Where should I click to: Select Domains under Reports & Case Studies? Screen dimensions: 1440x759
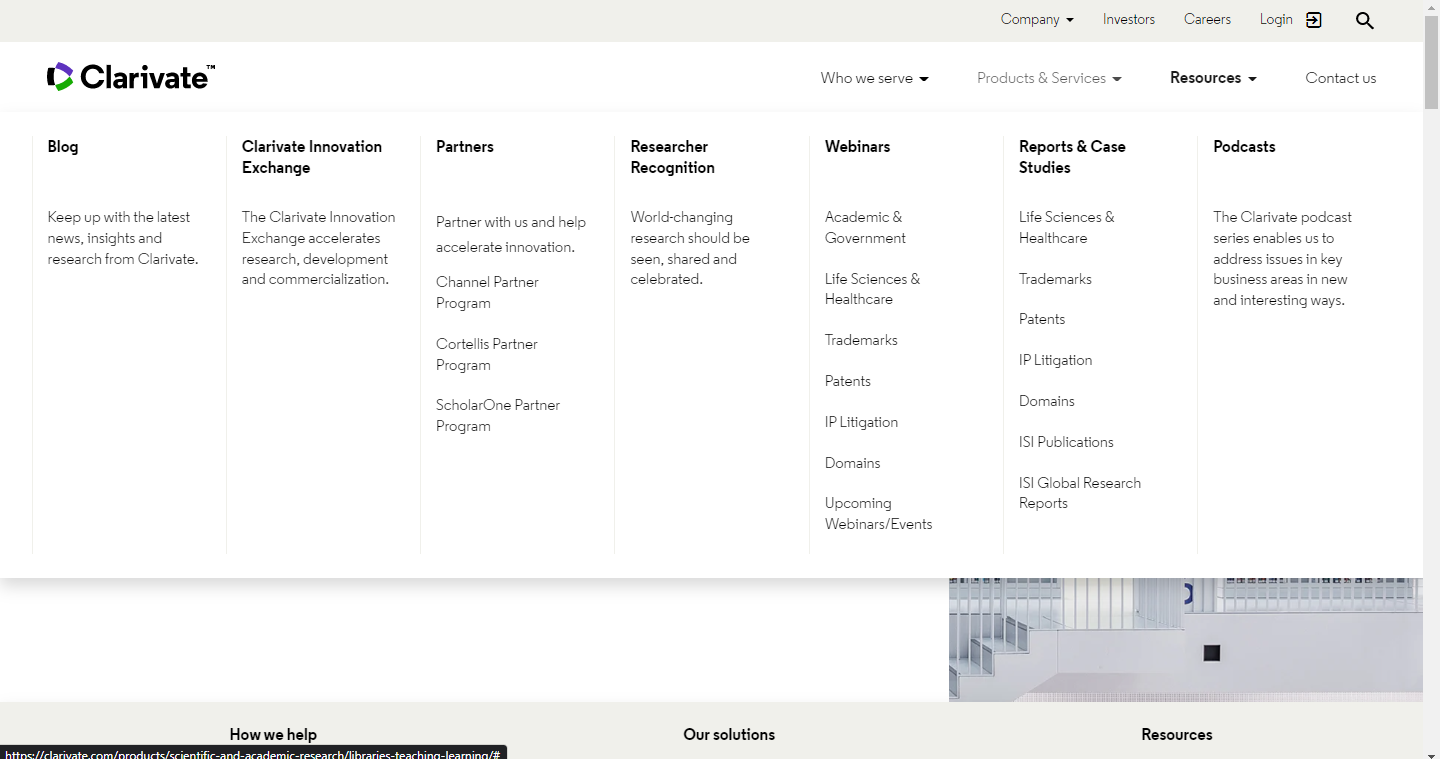[x=1047, y=401]
